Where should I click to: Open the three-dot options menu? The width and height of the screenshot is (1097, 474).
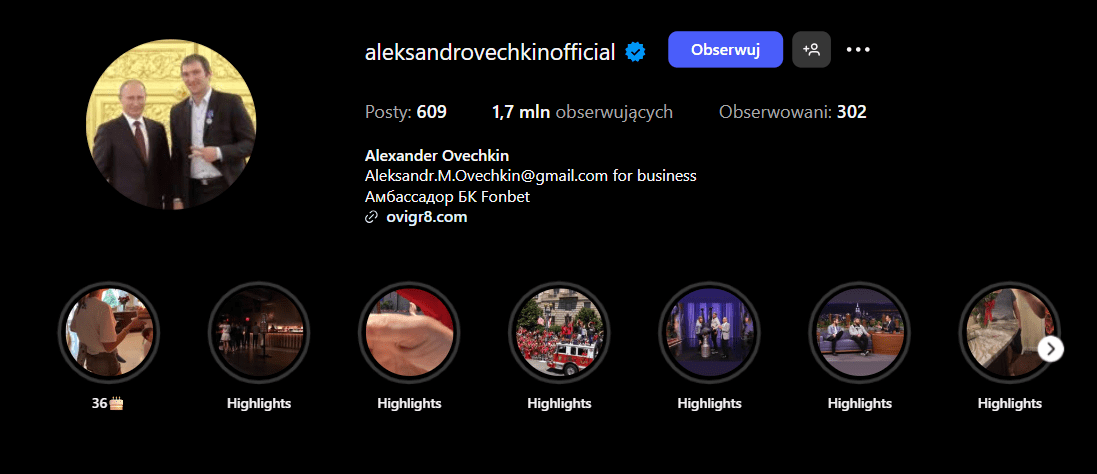(x=858, y=50)
